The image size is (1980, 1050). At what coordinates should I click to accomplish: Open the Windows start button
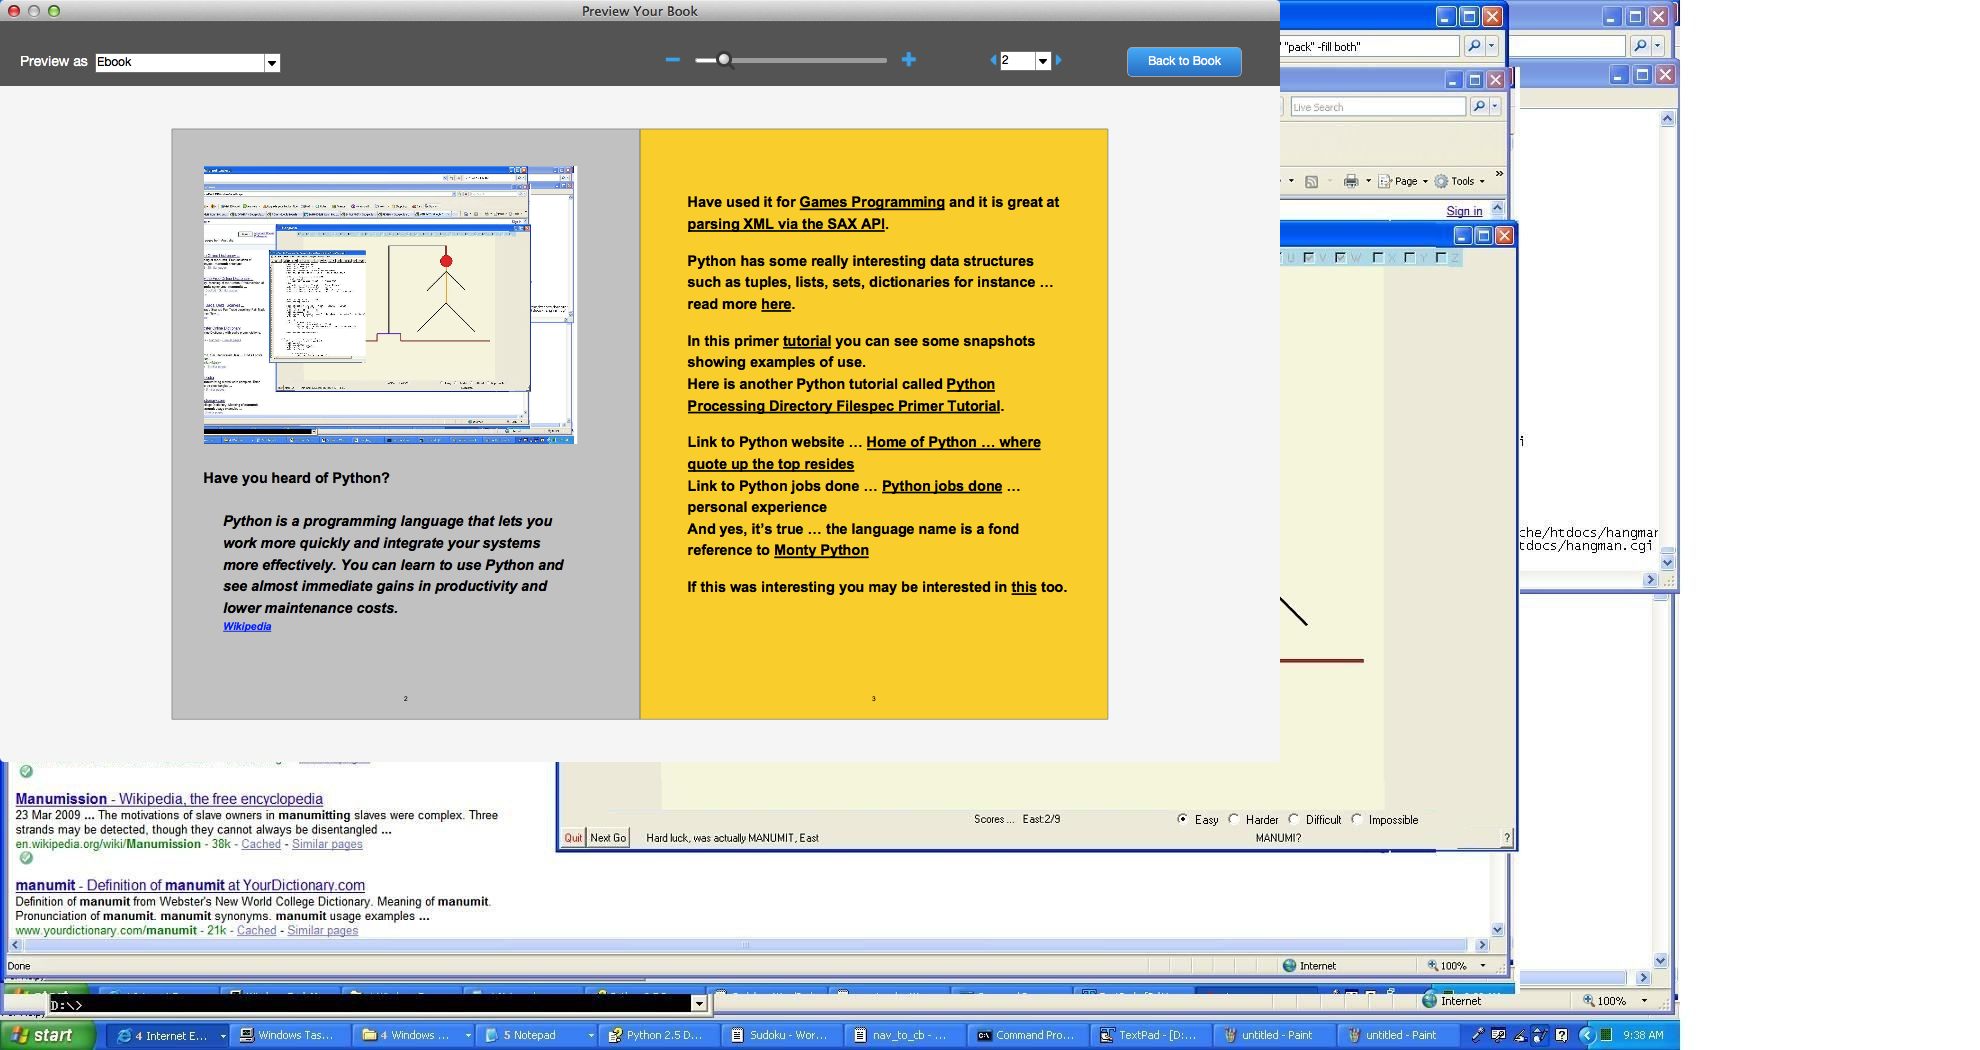click(x=48, y=1035)
